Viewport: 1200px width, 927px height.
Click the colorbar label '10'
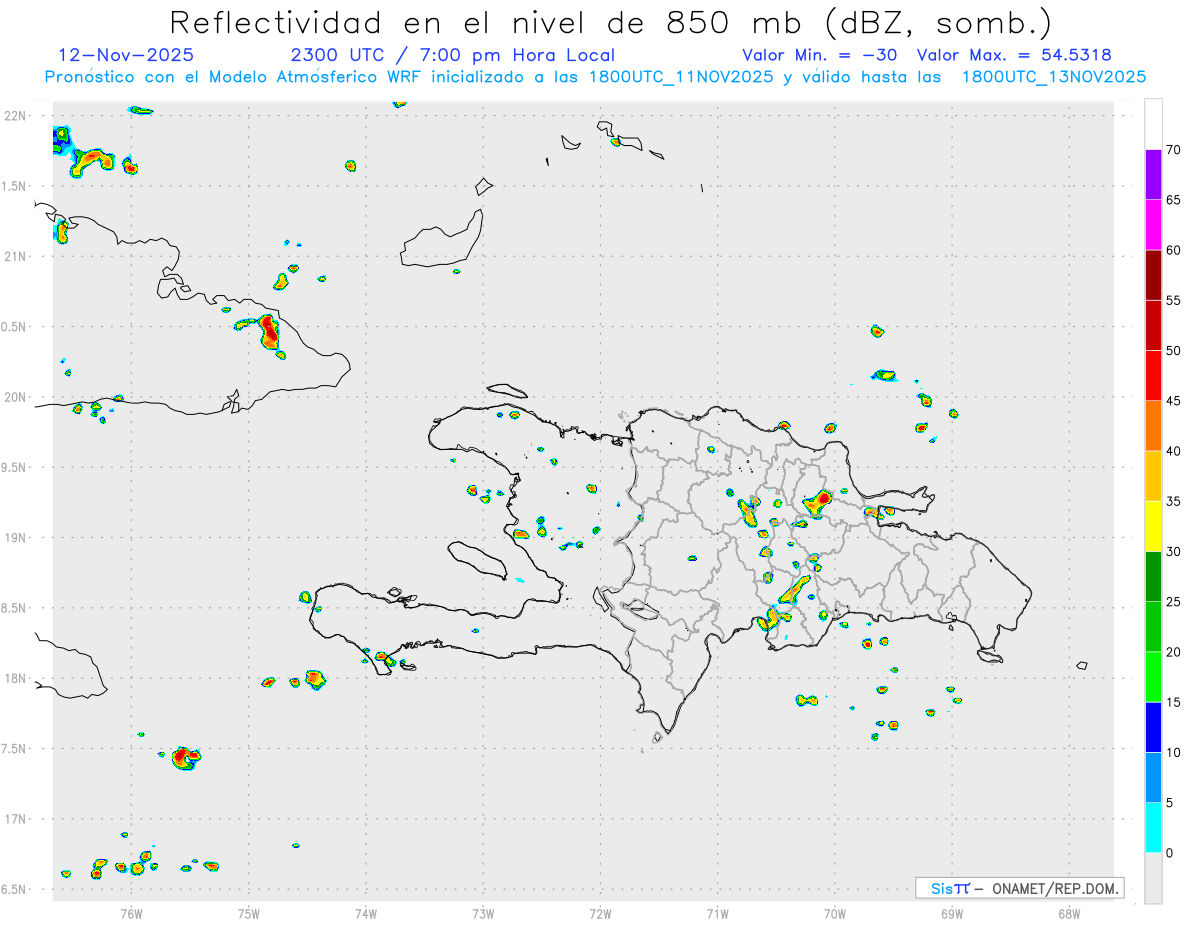click(x=1173, y=753)
